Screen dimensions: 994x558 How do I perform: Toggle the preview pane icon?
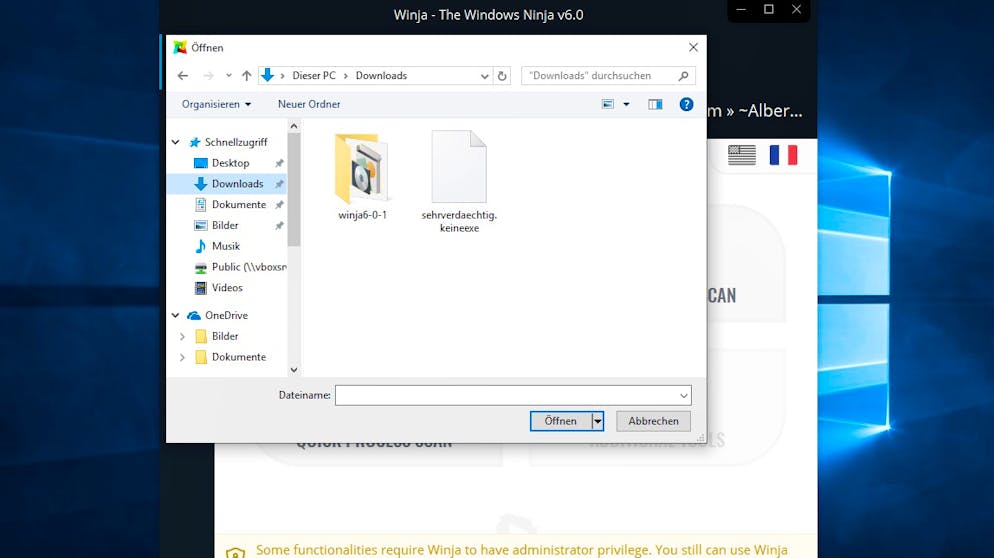click(x=655, y=104)
